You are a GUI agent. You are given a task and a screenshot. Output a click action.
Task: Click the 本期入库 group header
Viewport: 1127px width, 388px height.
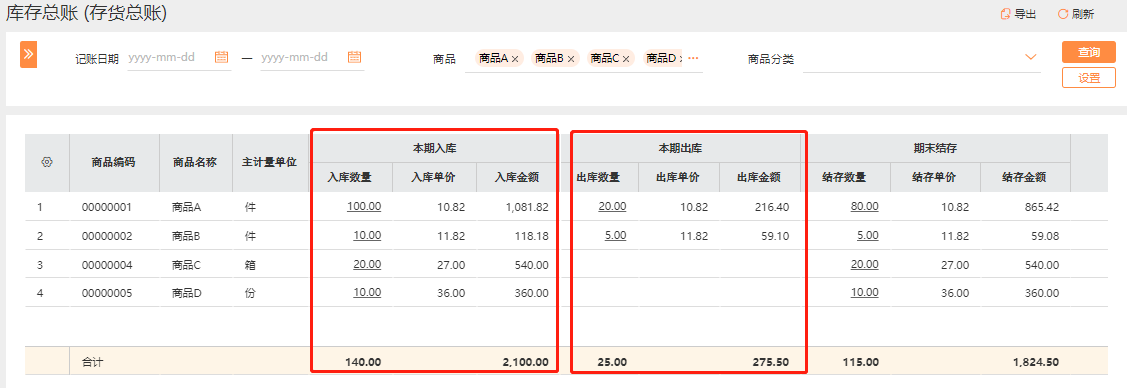(x=435, y=149)
